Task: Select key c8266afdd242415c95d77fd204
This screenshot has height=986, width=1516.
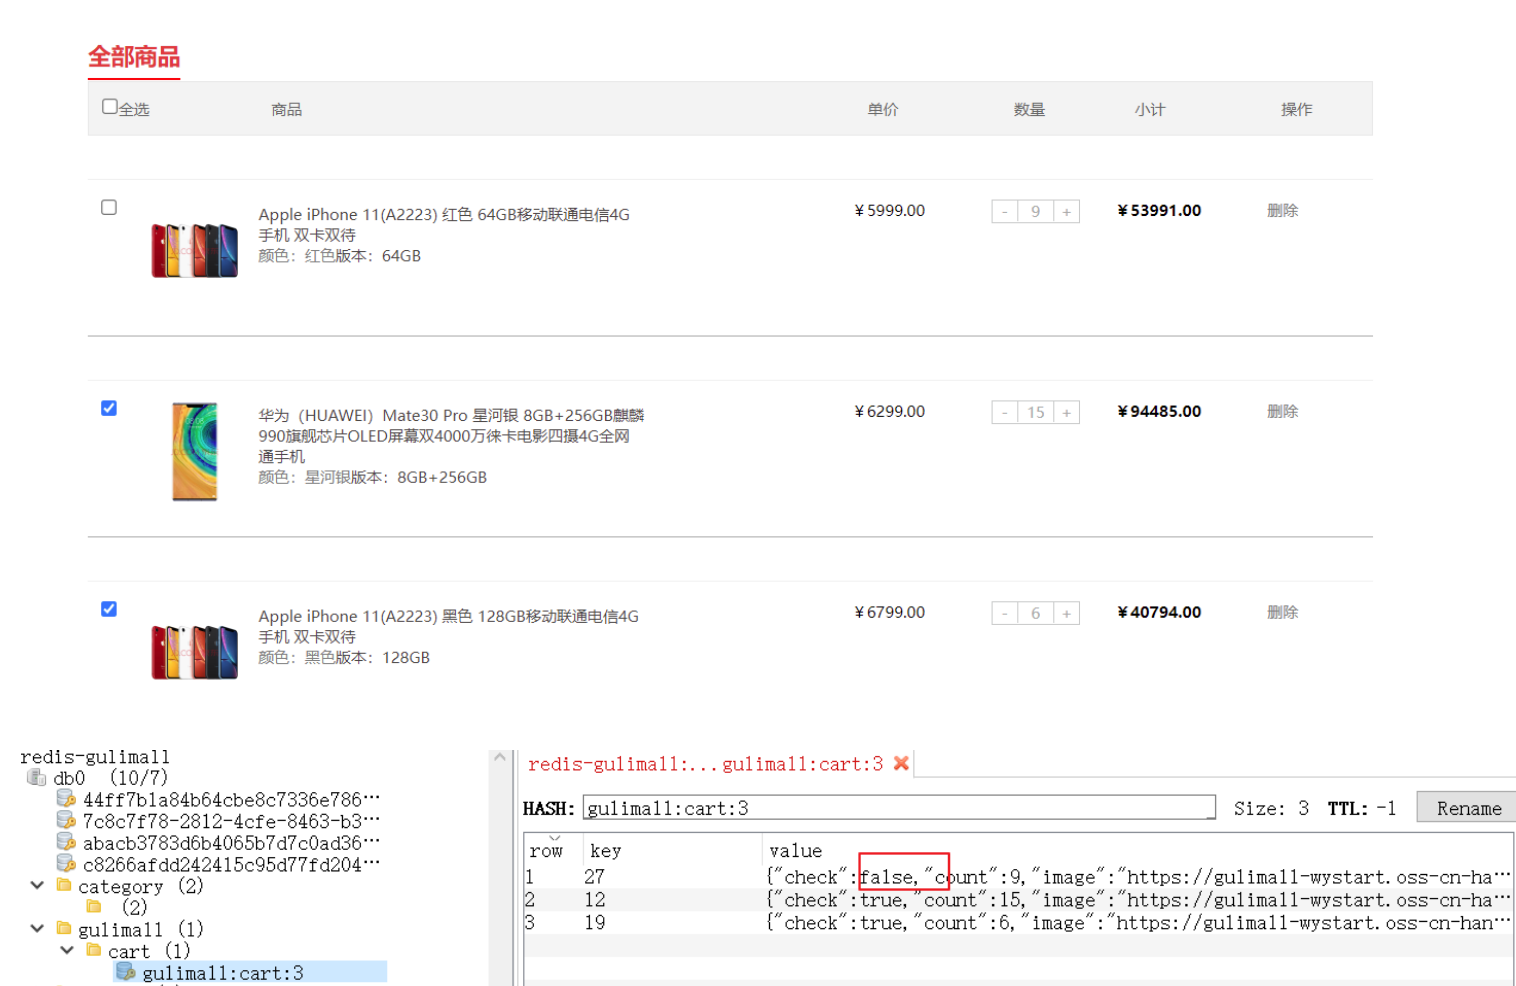Action: [231, 864]
